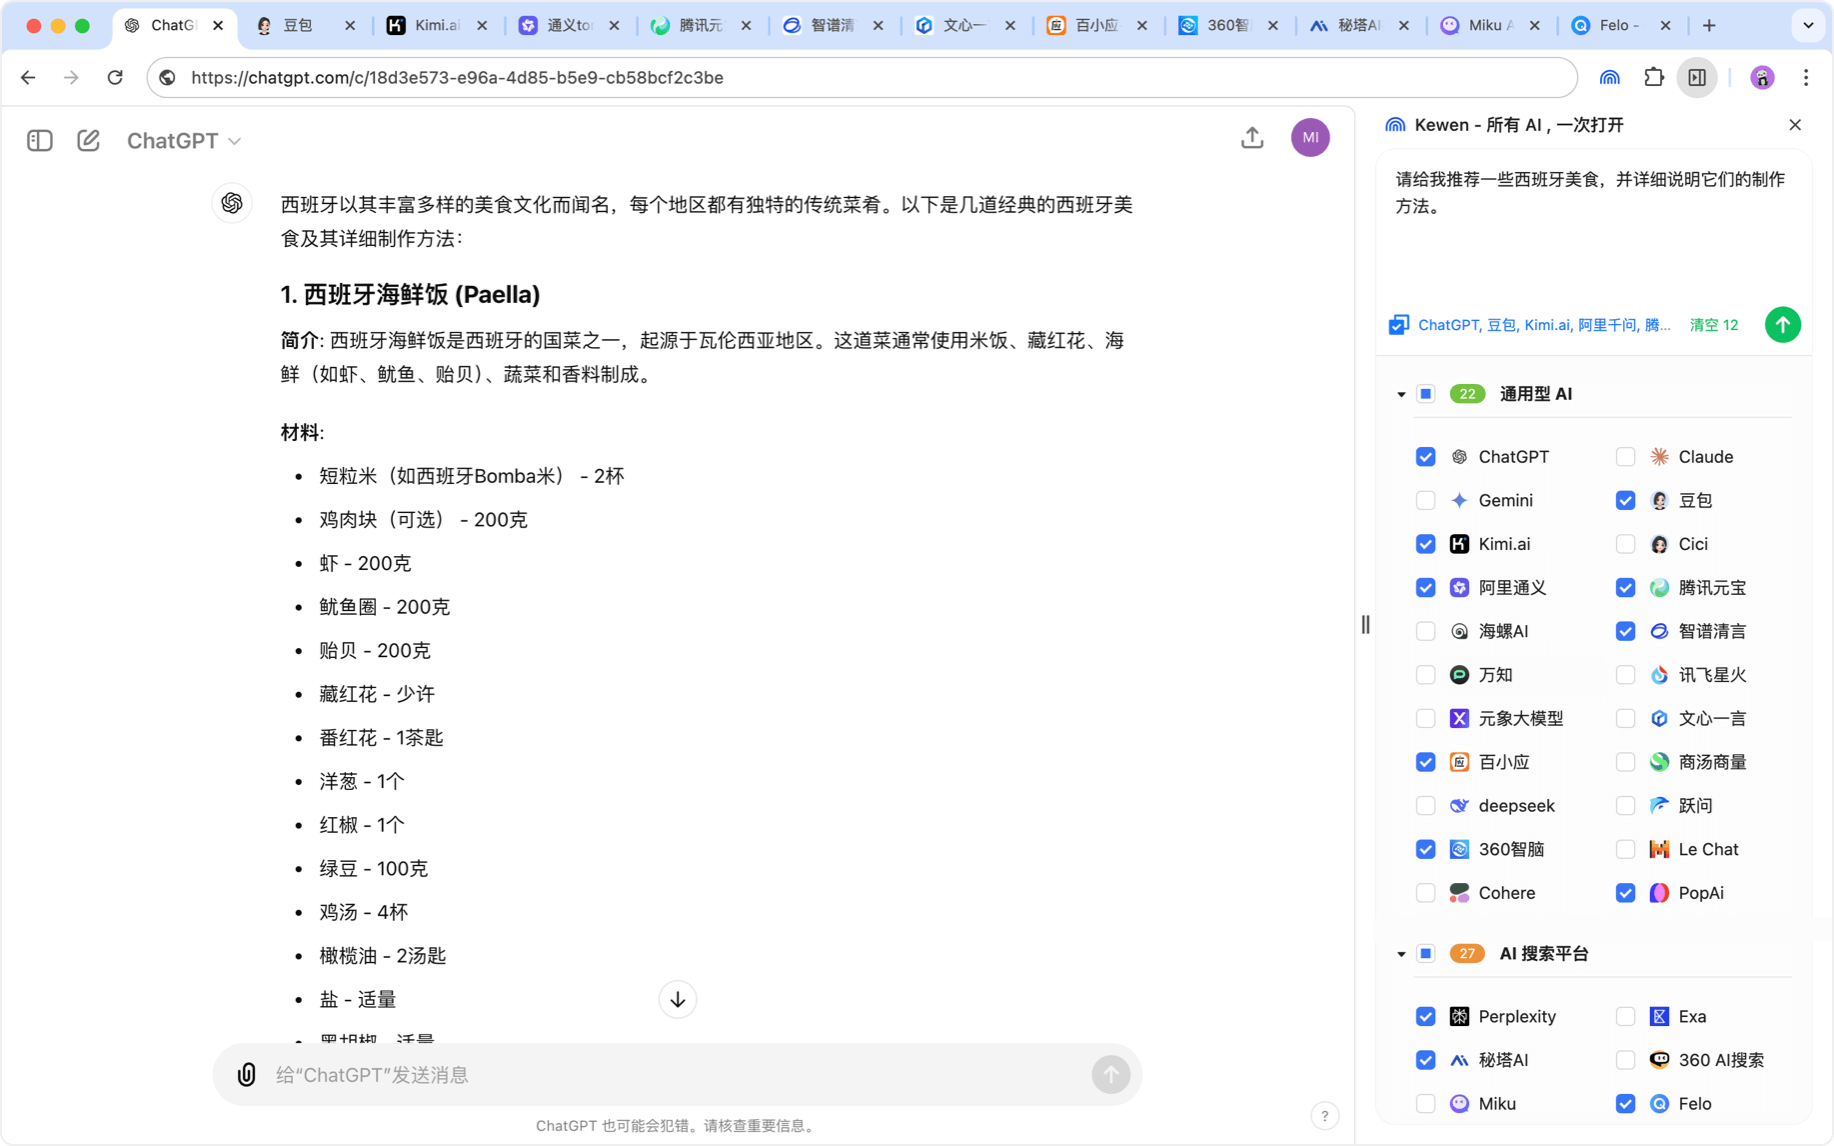Click the browser extensions puzzle icon
This screenshot has width=1834, height=1146.
(x=1653, y=77)
